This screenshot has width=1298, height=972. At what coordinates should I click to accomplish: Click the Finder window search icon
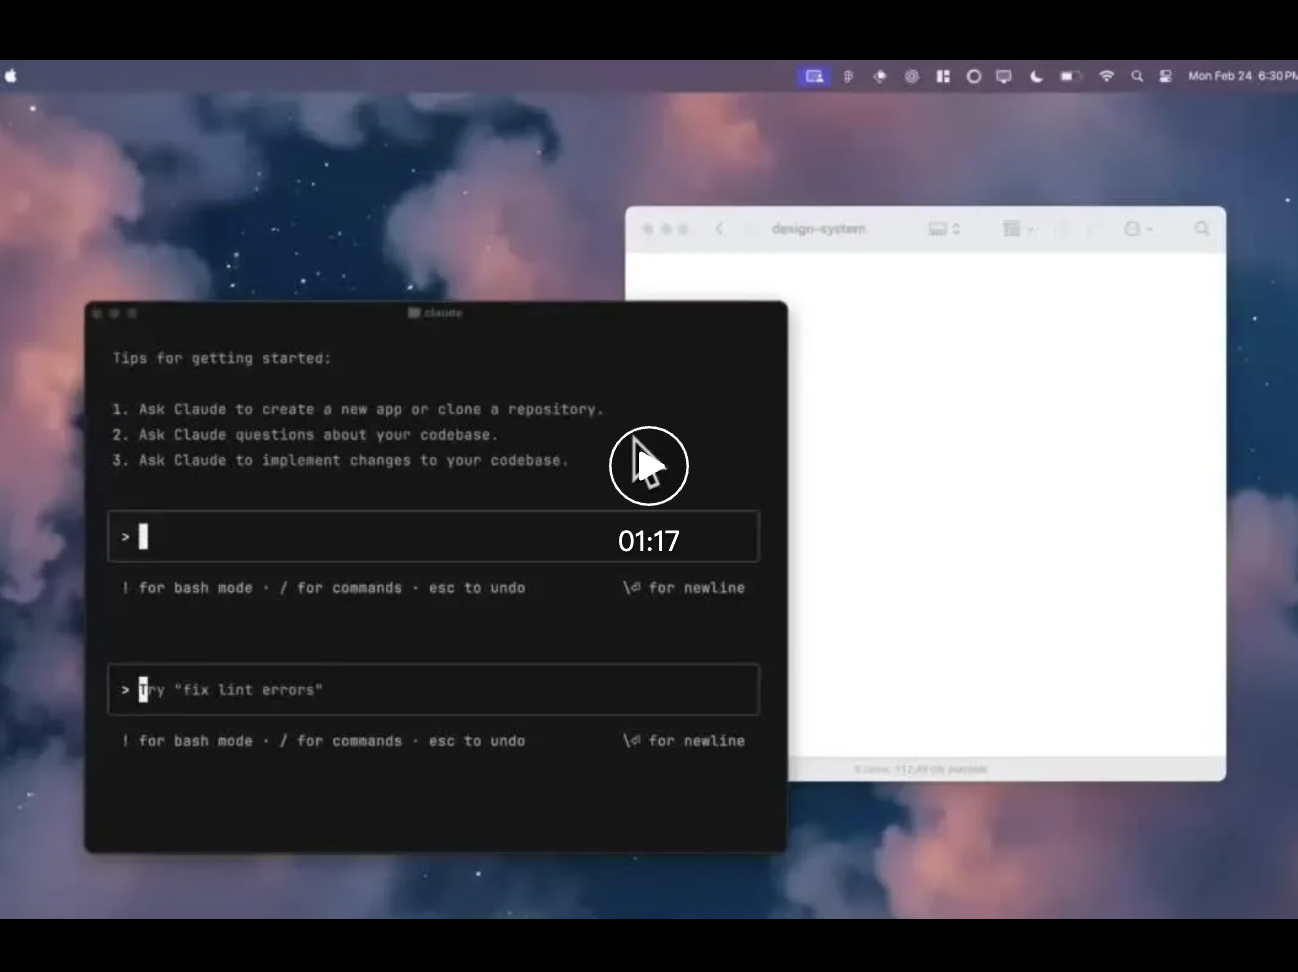point(1201,229)
